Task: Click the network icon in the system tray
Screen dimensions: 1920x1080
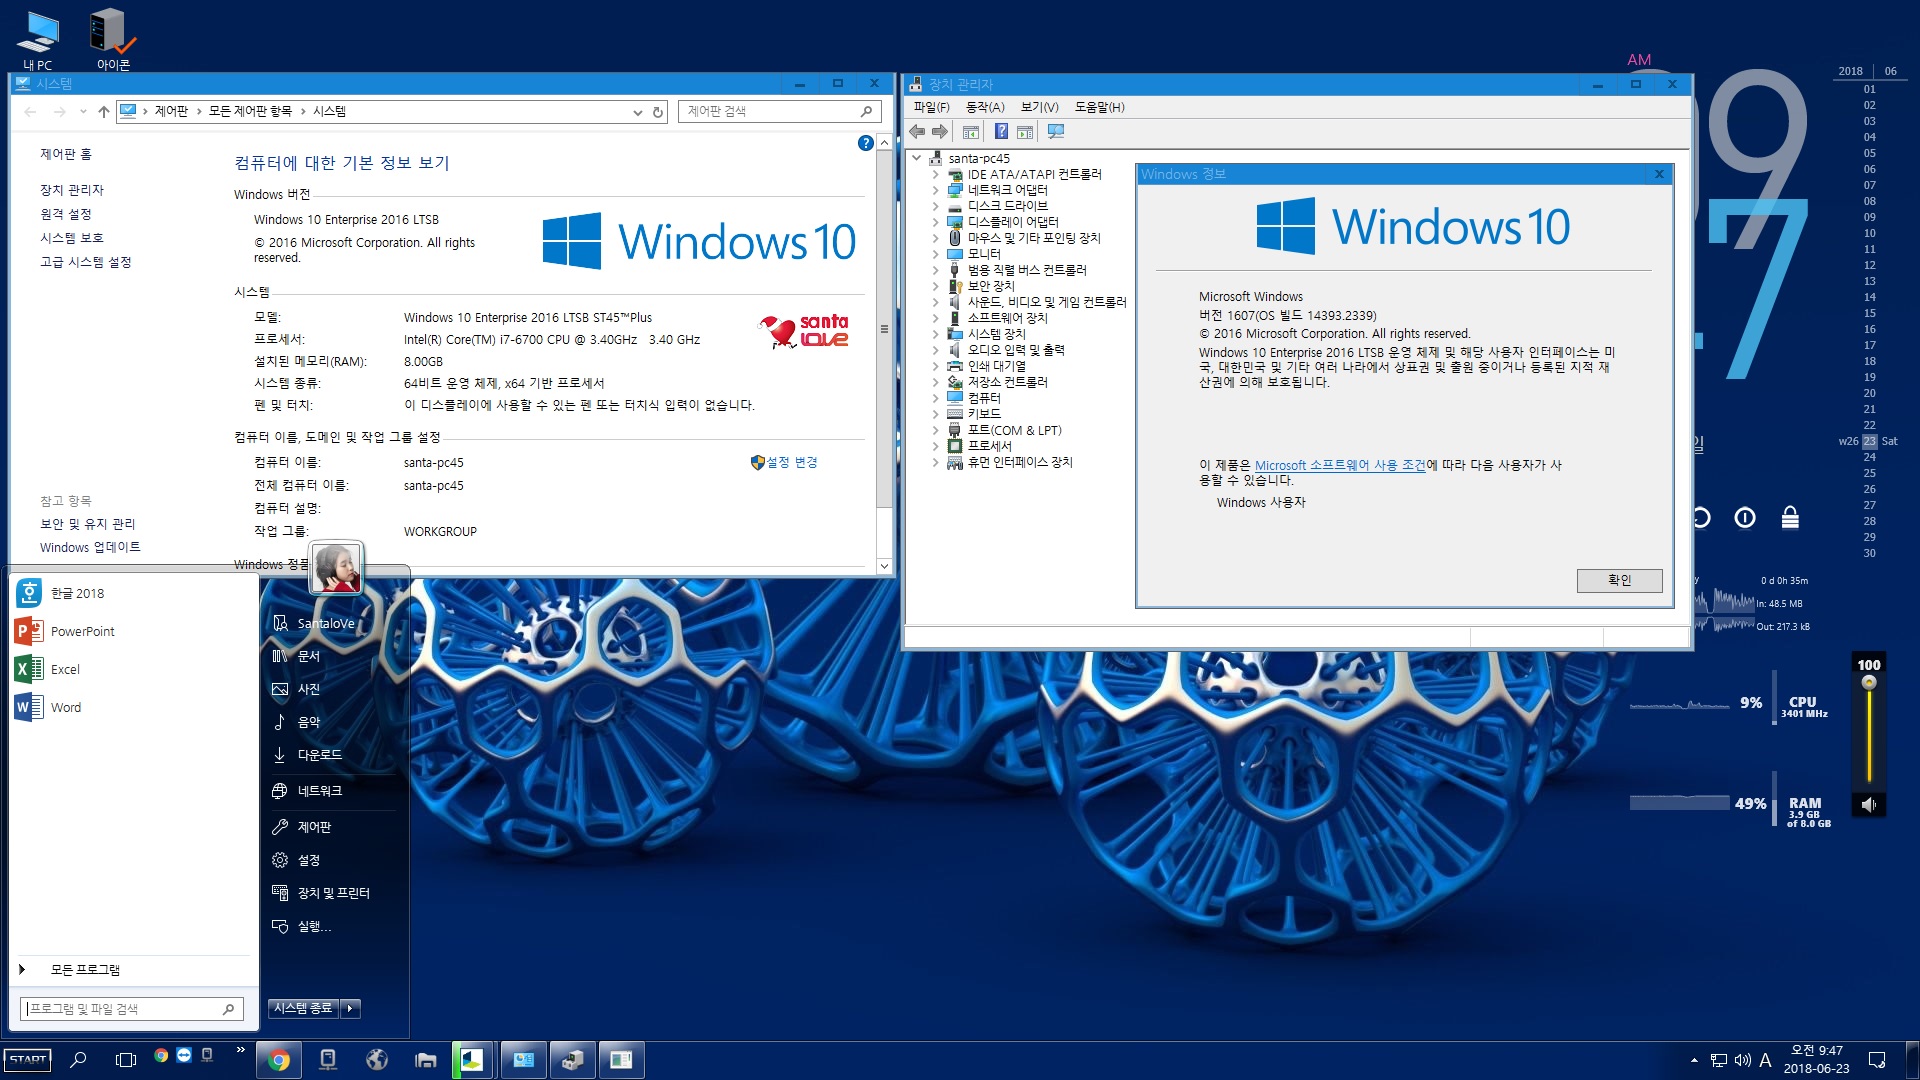Action: [1718, 1060]
